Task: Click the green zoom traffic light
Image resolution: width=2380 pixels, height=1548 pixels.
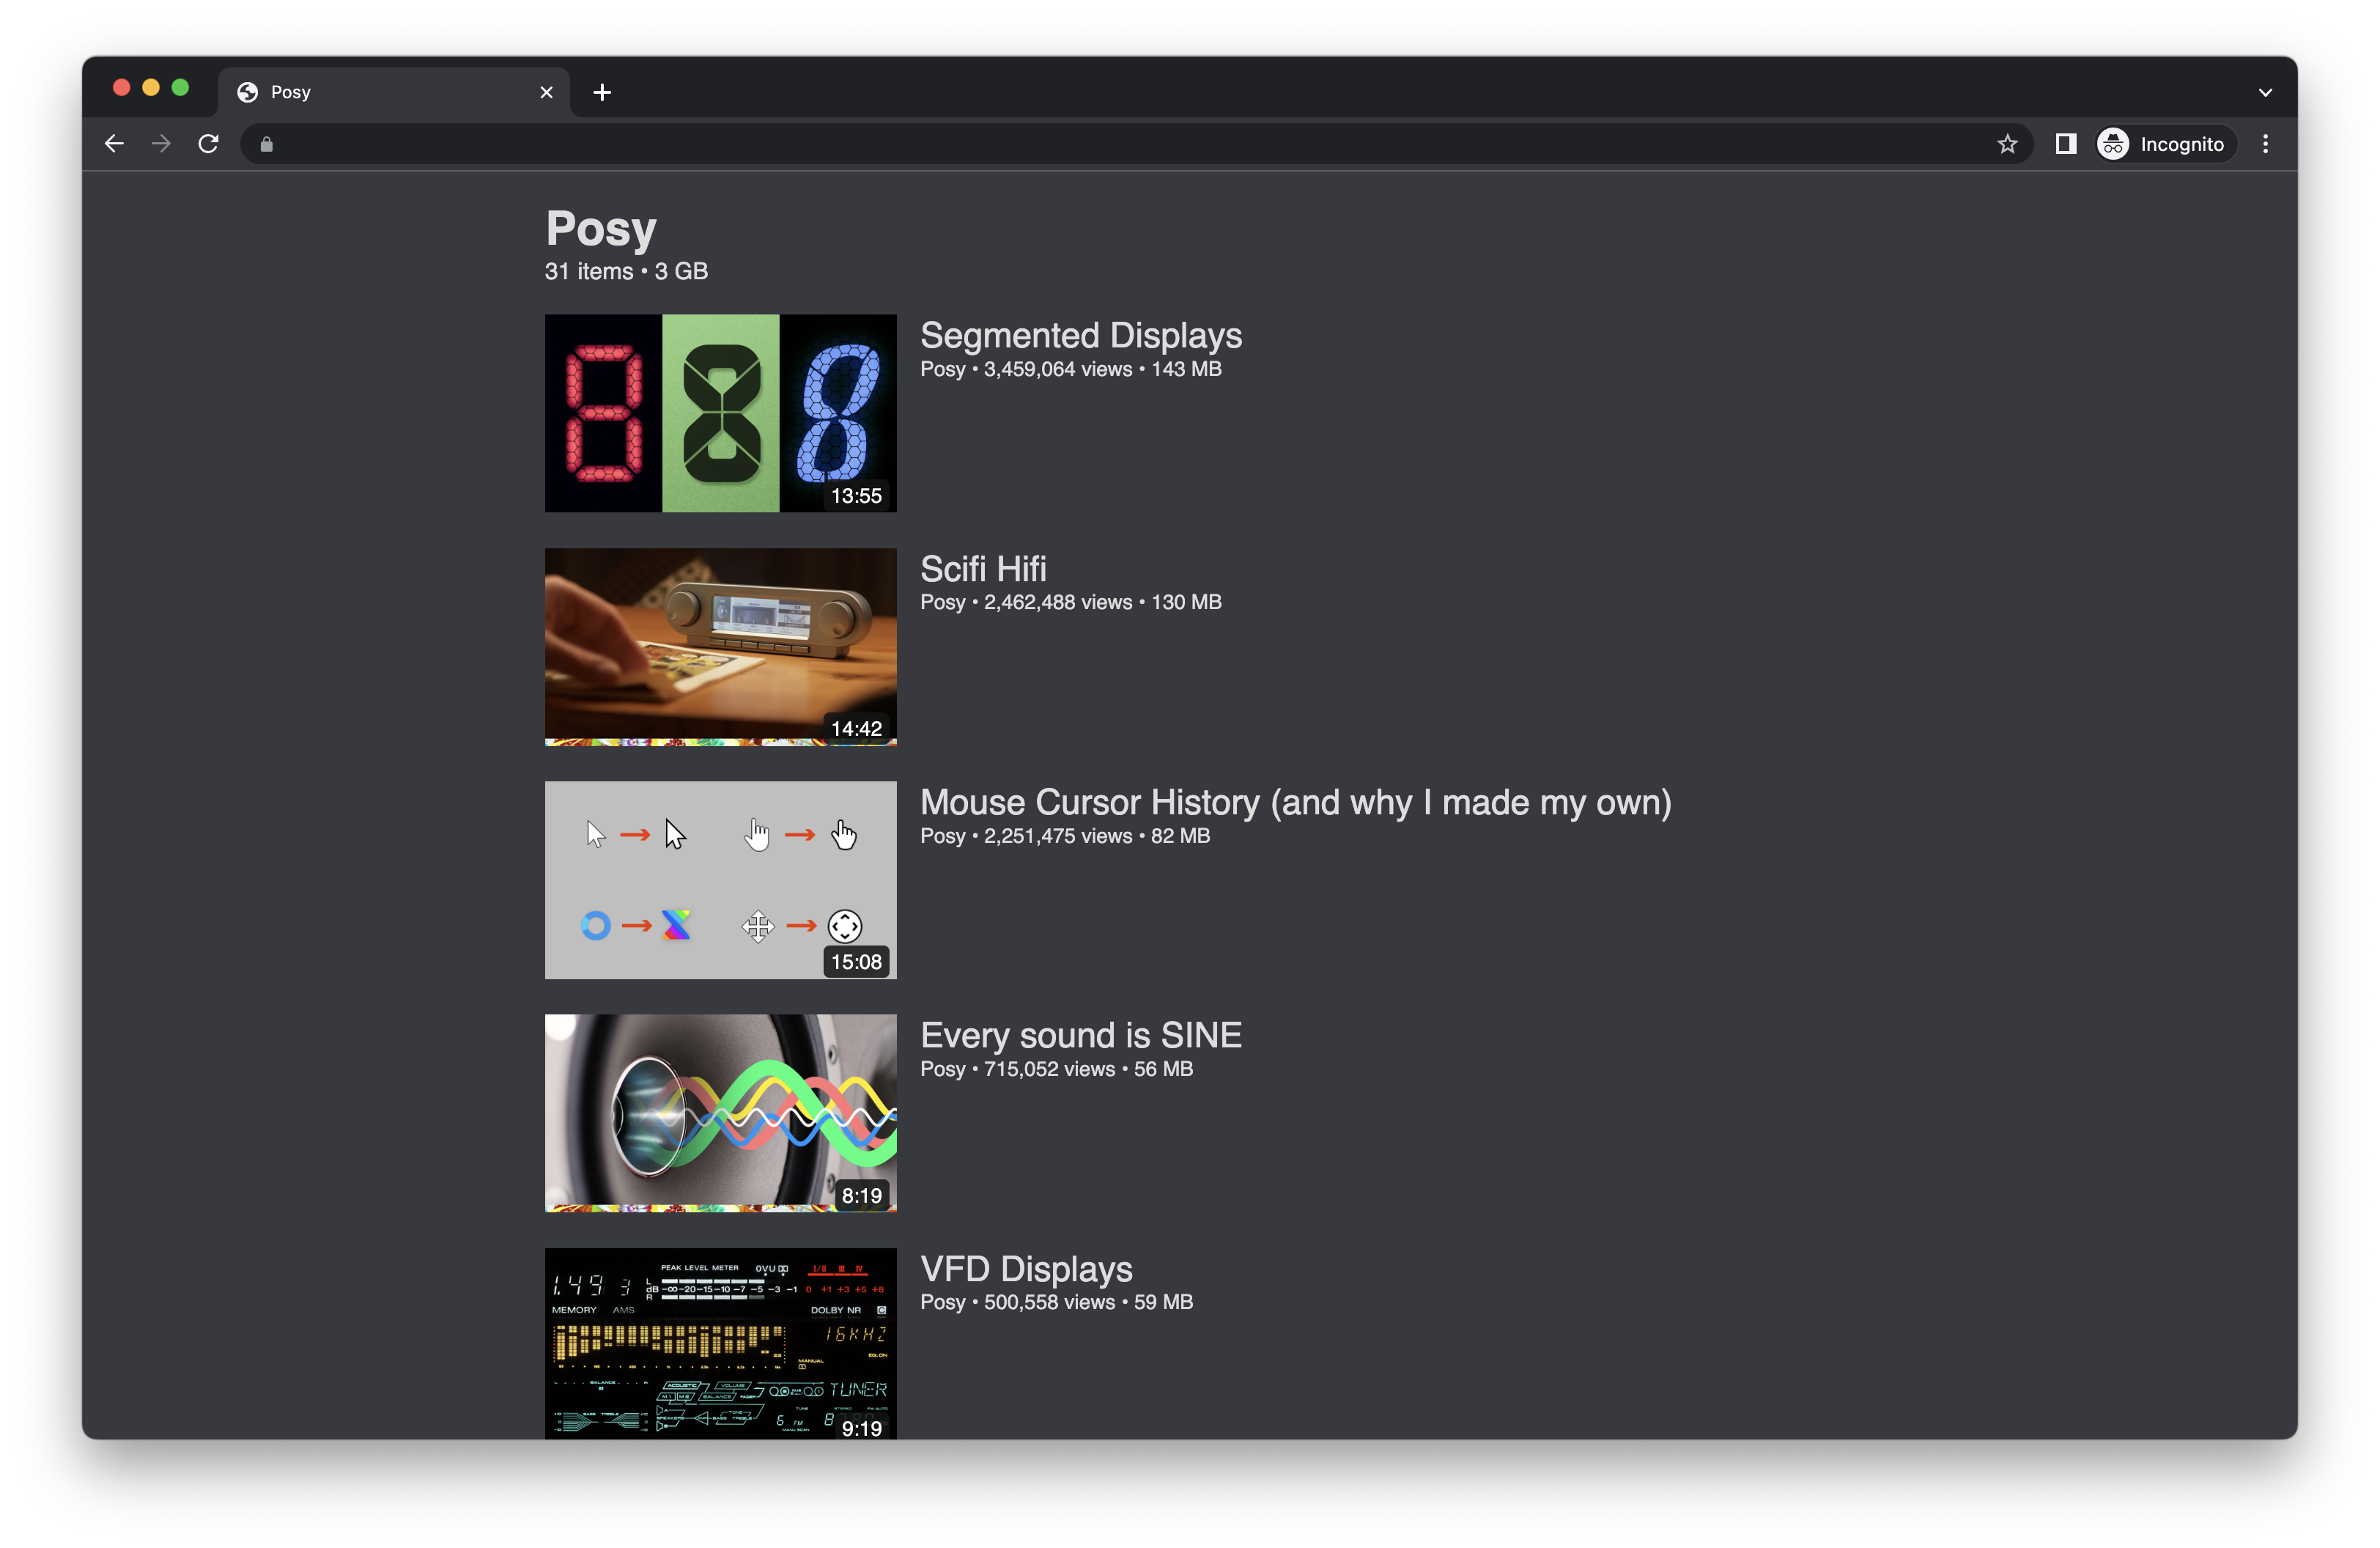Action: [180, 87]
